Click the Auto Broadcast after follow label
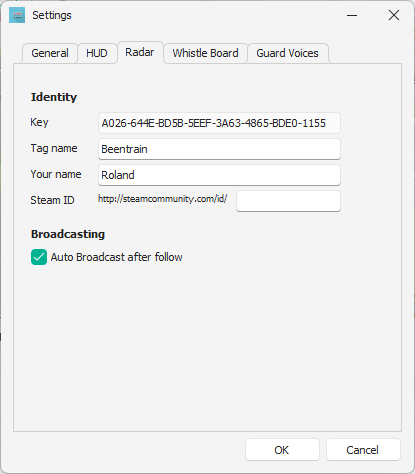The width and height of the screenshot is (415, 474). click(116, 257)
